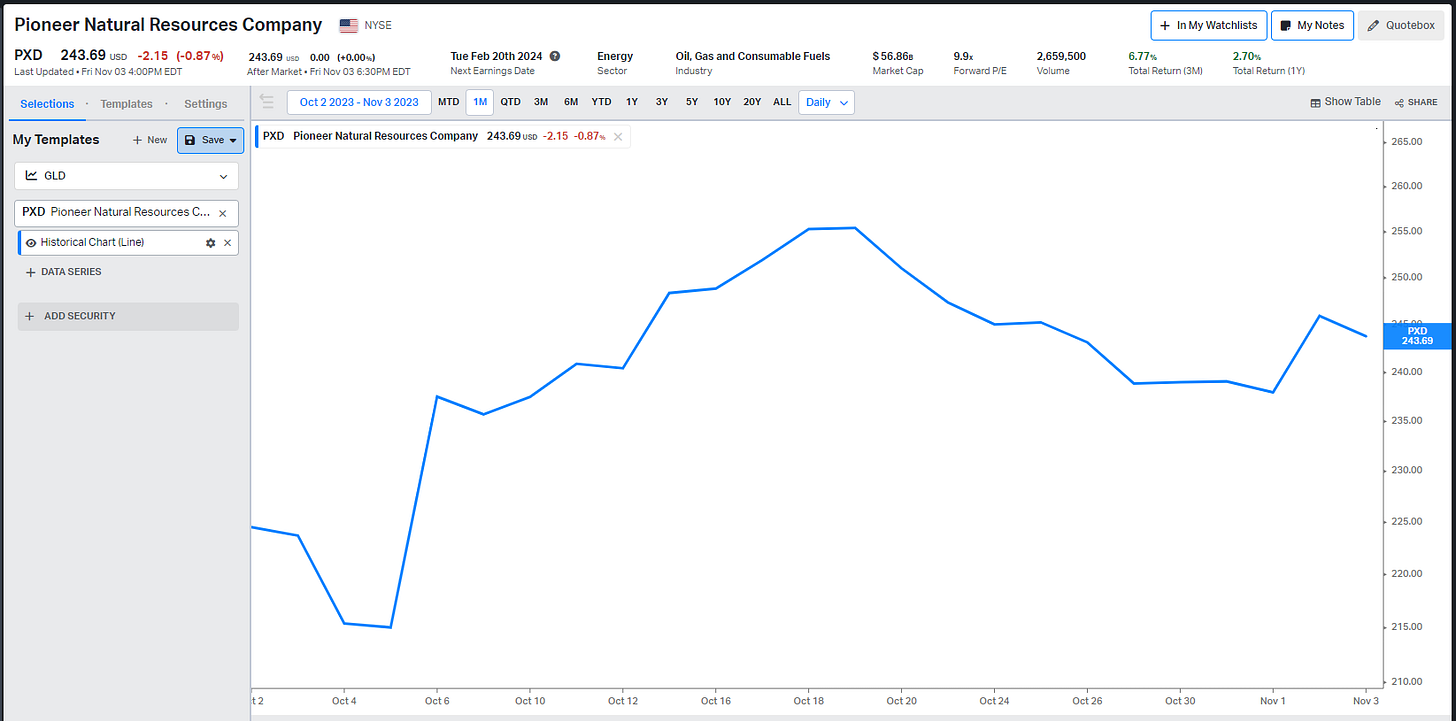Open Quotebox with the pencil button
This screenshot has width=1456, height=721.
[x=1401, y=25]
